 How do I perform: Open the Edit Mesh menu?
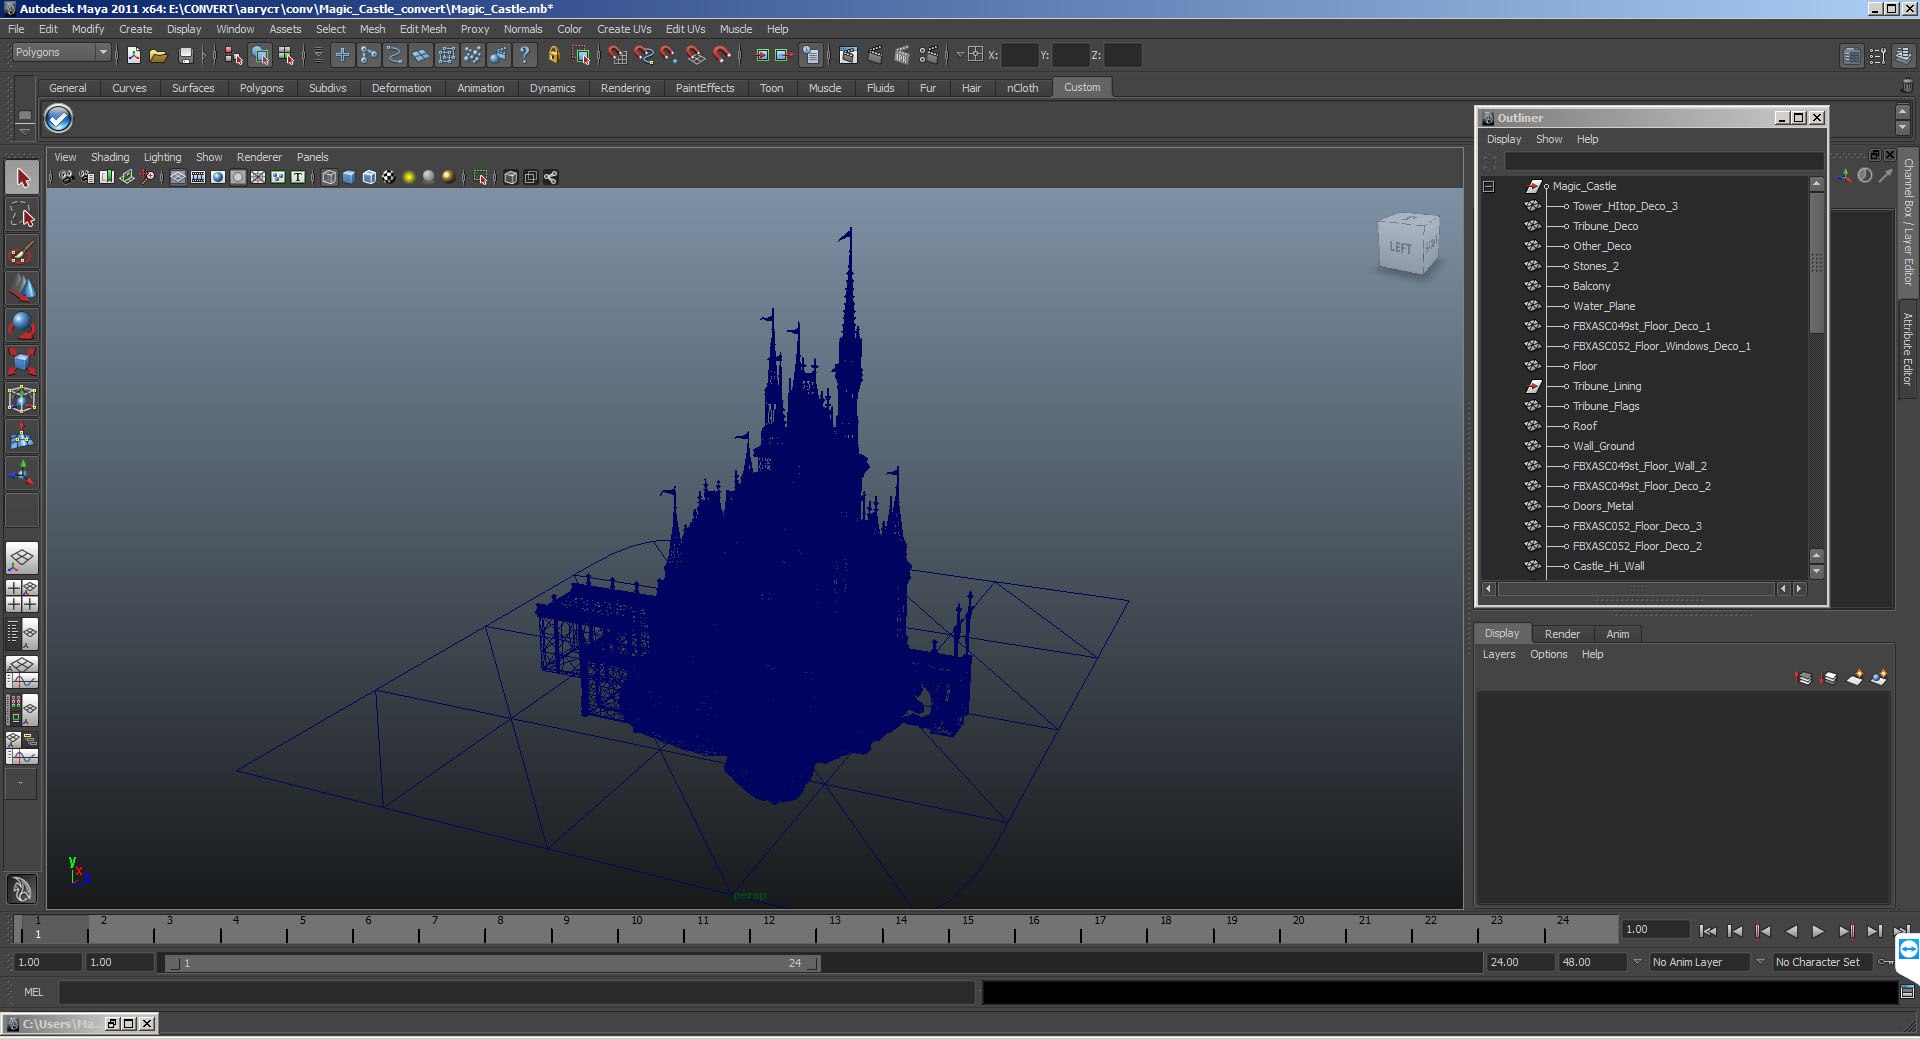pyautogui.click(x=423, y=29)
